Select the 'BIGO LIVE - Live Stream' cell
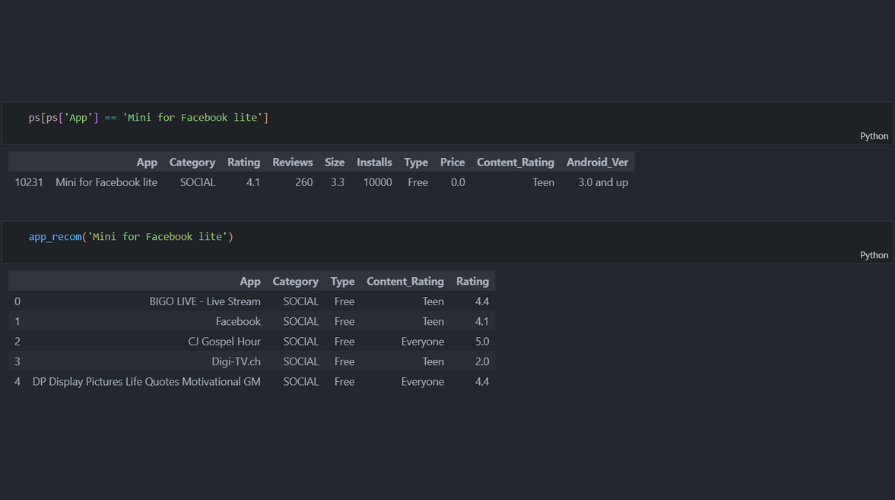The height and width of the screenshot is (500, 895). pyautogui.click(x=205, y=301)
